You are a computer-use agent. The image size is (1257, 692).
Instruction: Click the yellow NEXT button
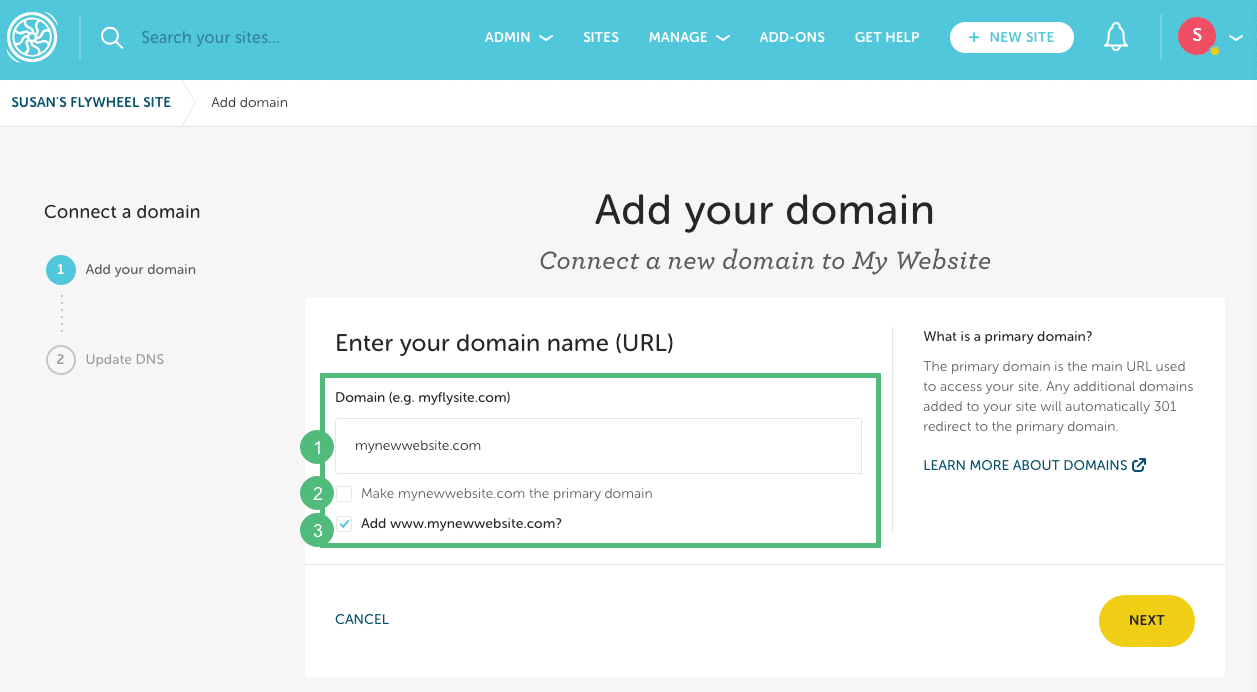[x=1146, y=620]
